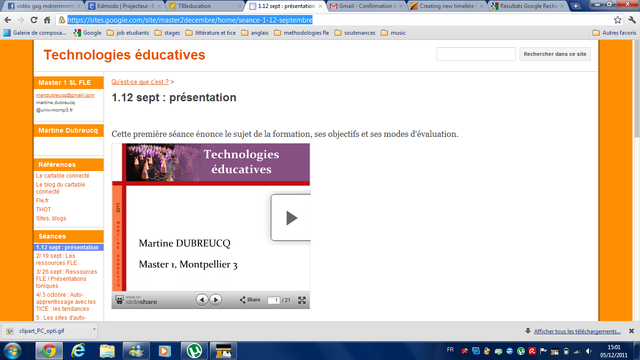Image resolution: width=640 pixels, height=360 pixels.
Task: Toggle slideshare fullscreen view
Action: [x=302, y=300]
